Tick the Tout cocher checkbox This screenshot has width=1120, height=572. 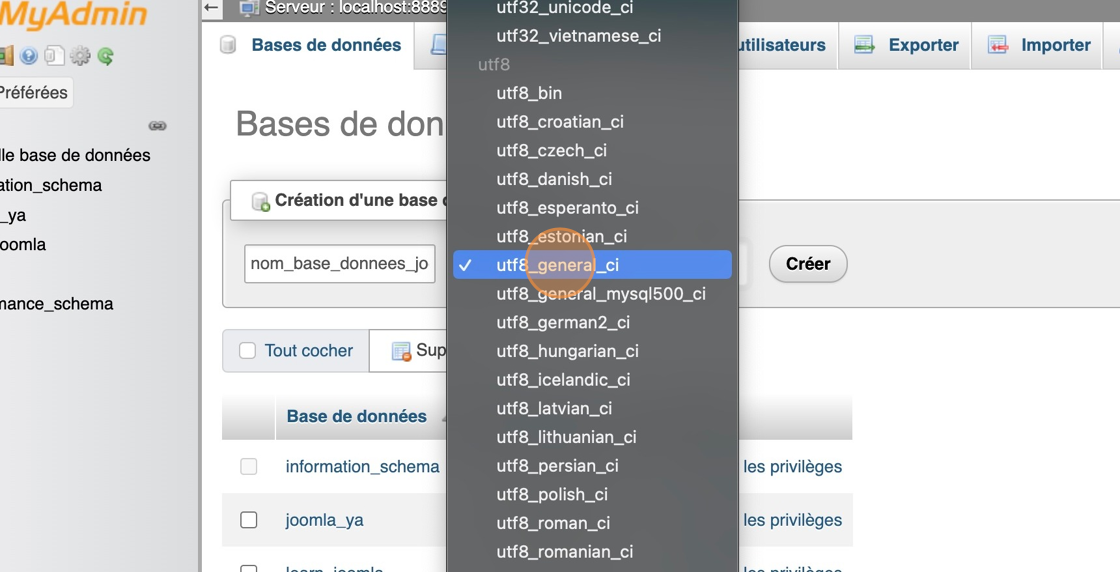click(x=247, y=351)
